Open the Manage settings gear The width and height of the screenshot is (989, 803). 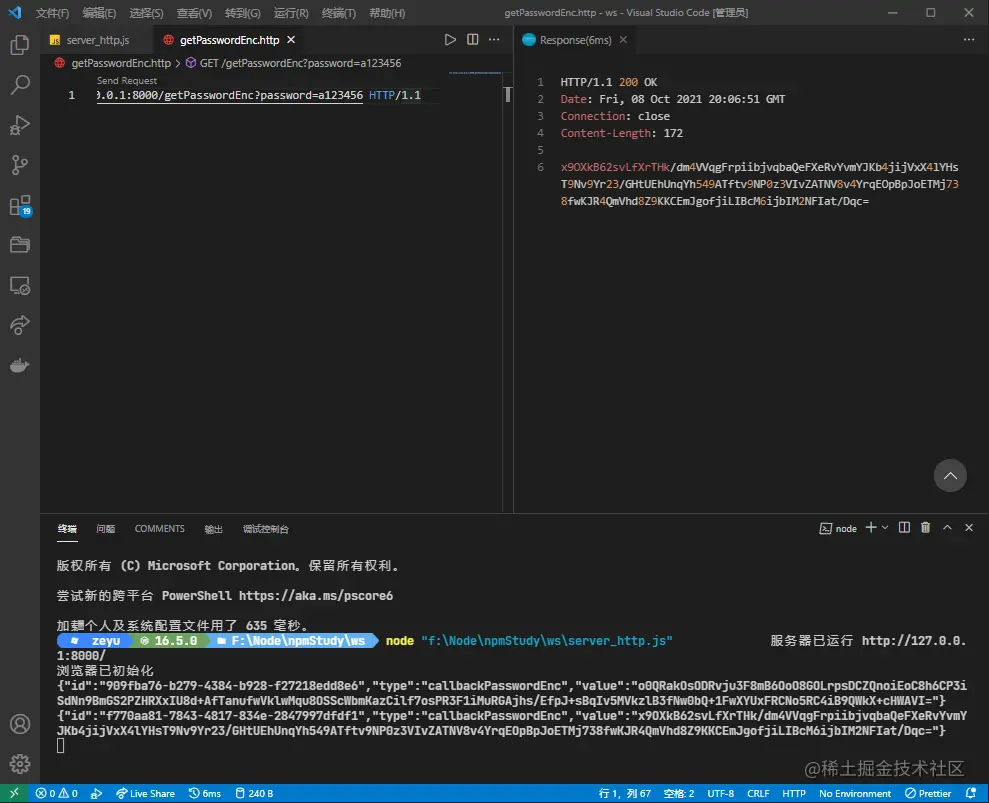click(20, 764)
